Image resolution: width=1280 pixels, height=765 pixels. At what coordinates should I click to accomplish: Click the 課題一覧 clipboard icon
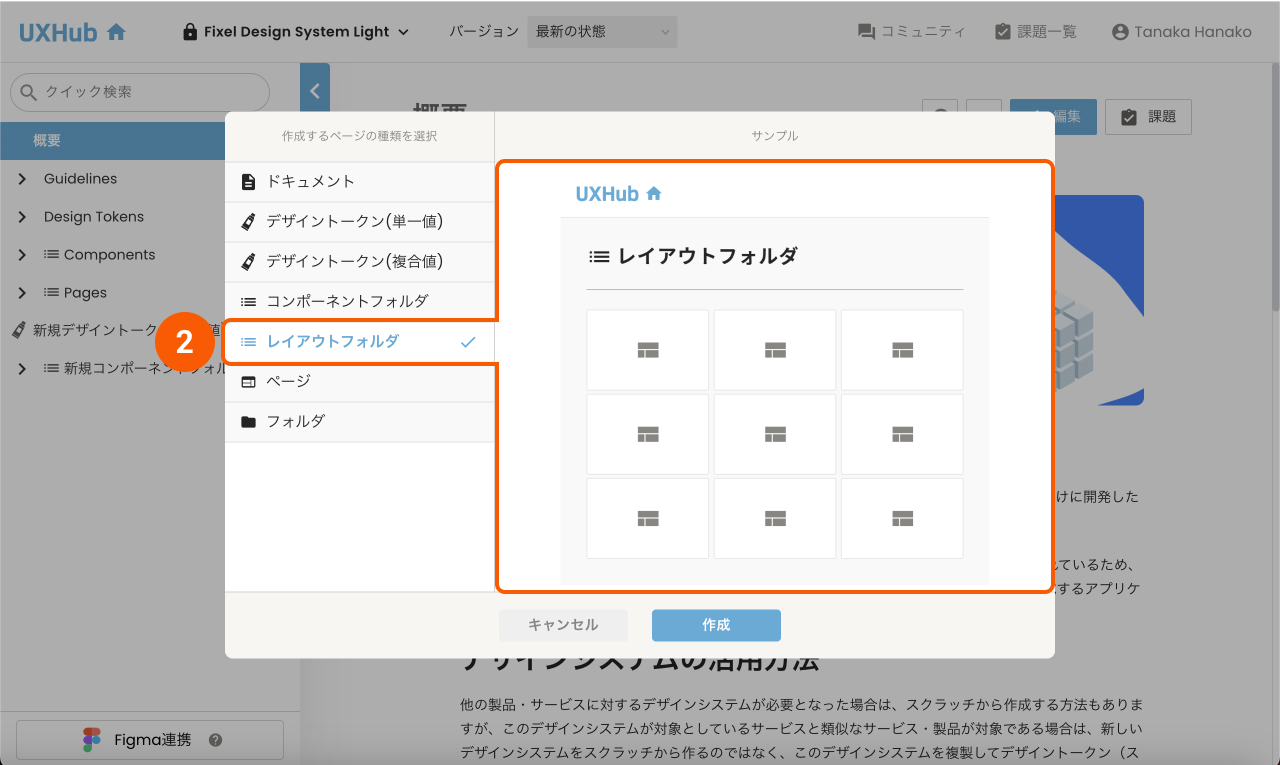coord(1001,31)
